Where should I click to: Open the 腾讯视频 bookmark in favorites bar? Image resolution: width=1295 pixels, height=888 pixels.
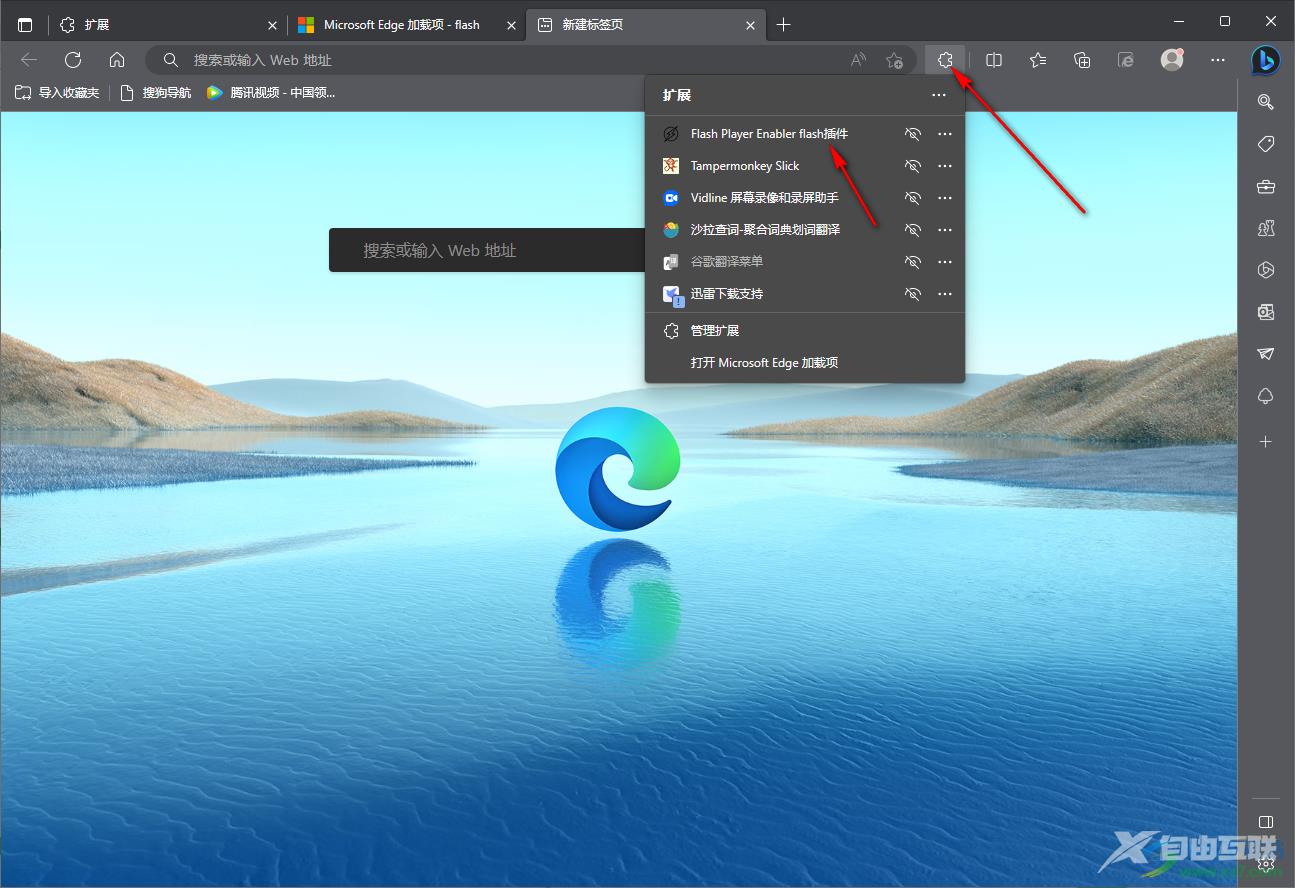click(271, 93)
